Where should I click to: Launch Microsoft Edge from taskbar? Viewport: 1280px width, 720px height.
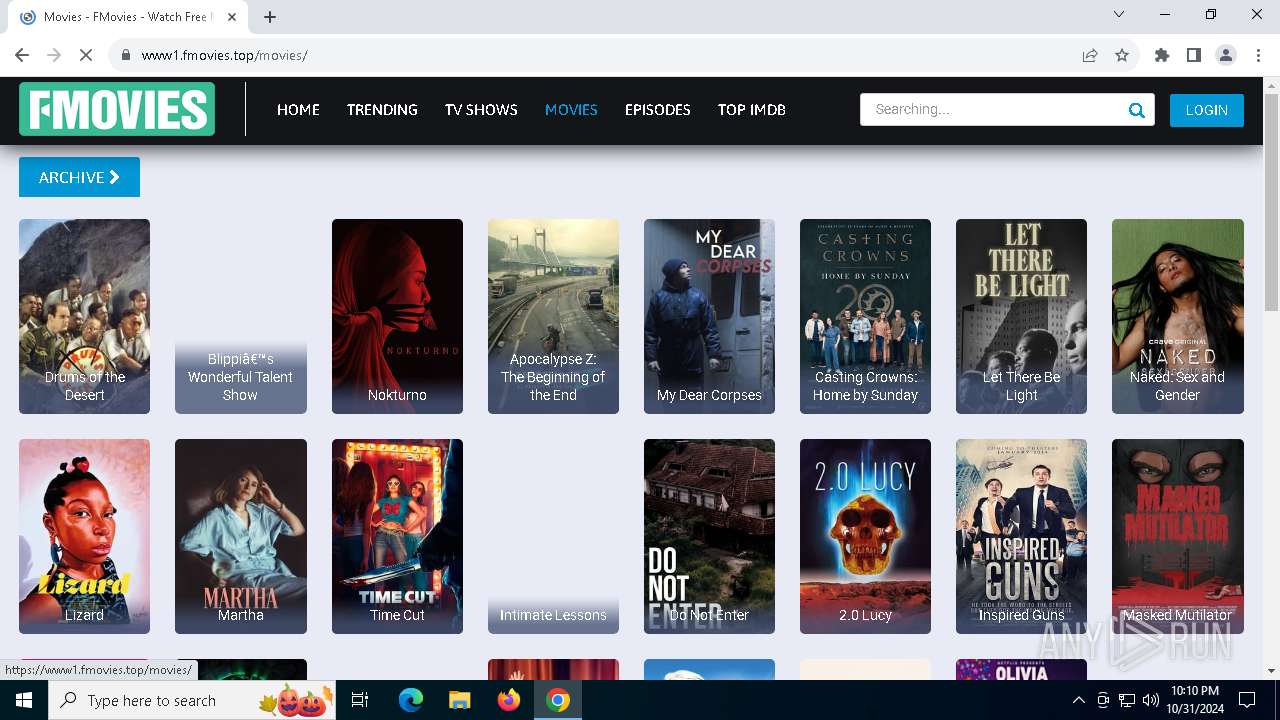tap(411, 700)
